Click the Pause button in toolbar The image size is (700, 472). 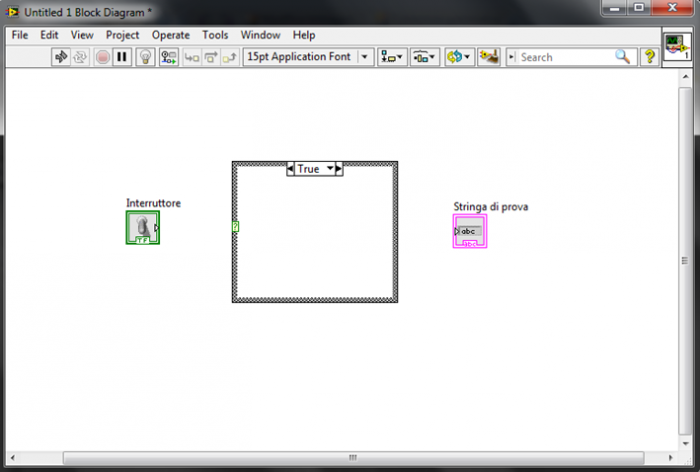tap(122, 57)
